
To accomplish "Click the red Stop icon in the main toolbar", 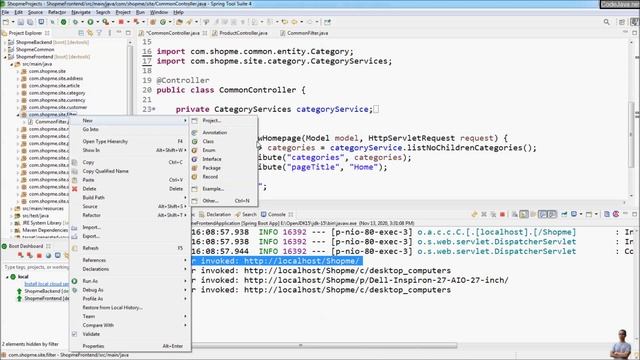I will (x=121, y=22).
